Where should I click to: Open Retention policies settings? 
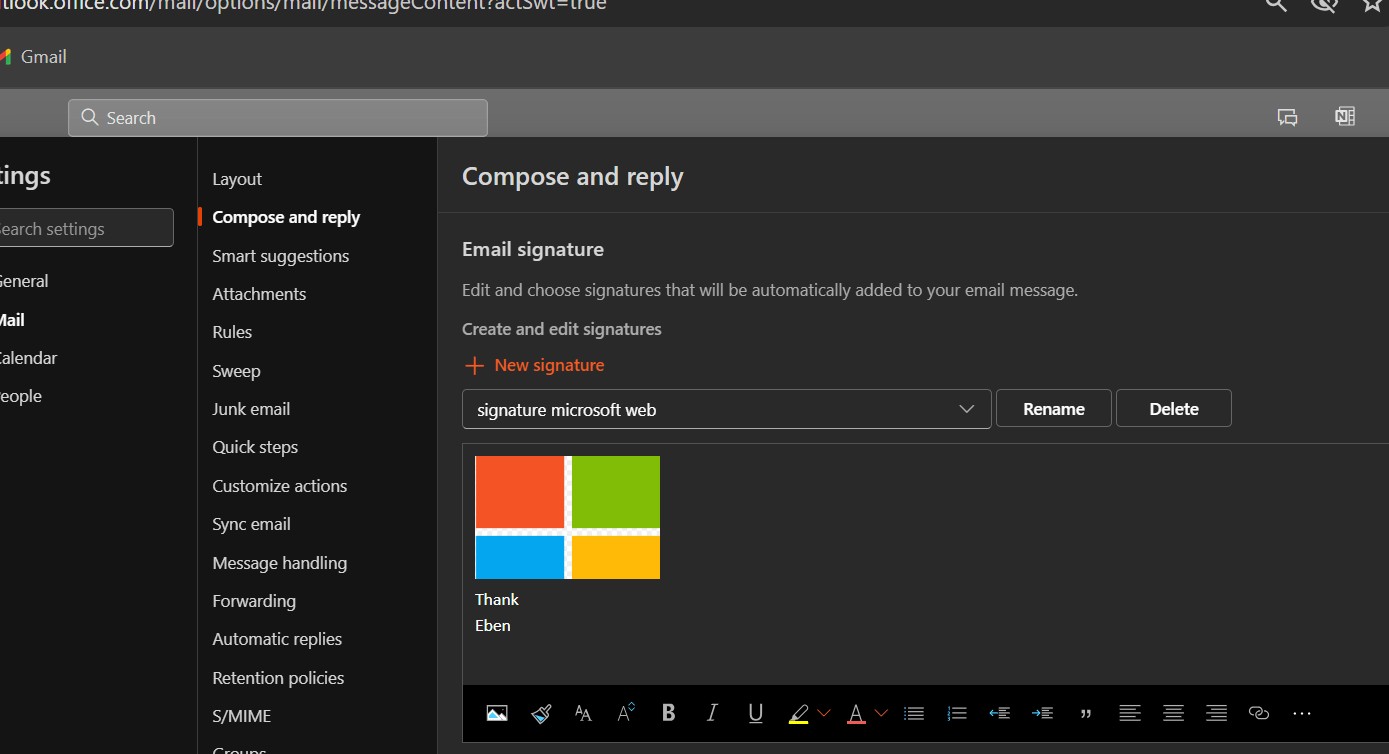click(278, 678)
